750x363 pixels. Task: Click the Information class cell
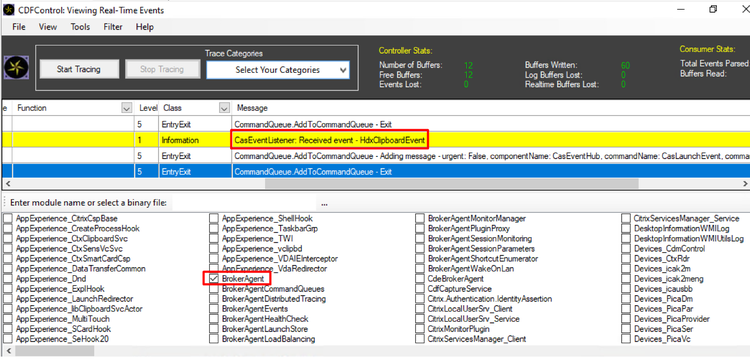195,140
